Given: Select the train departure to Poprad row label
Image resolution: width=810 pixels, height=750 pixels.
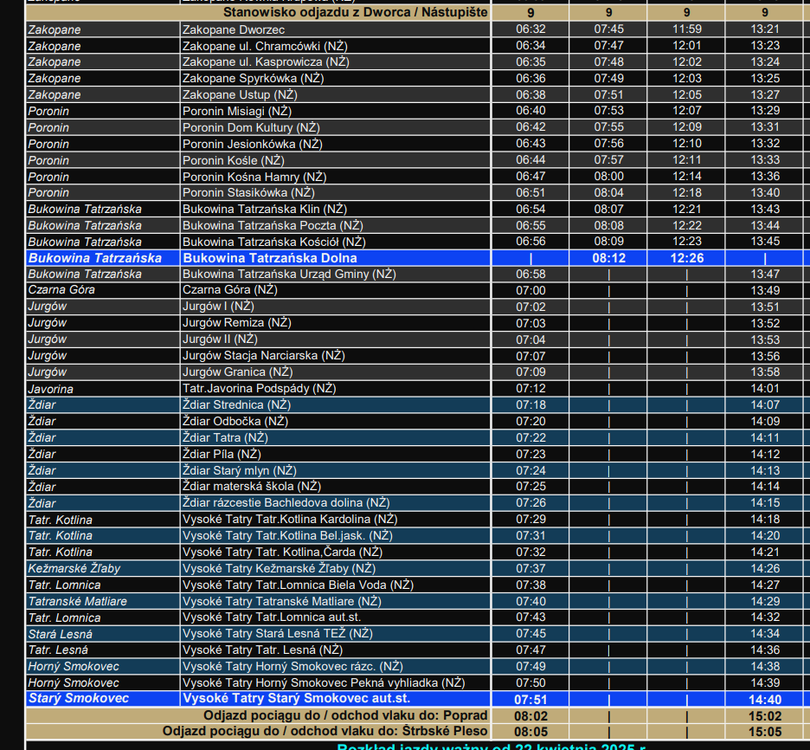Looking at the screenshot, I should coord(345,716).
